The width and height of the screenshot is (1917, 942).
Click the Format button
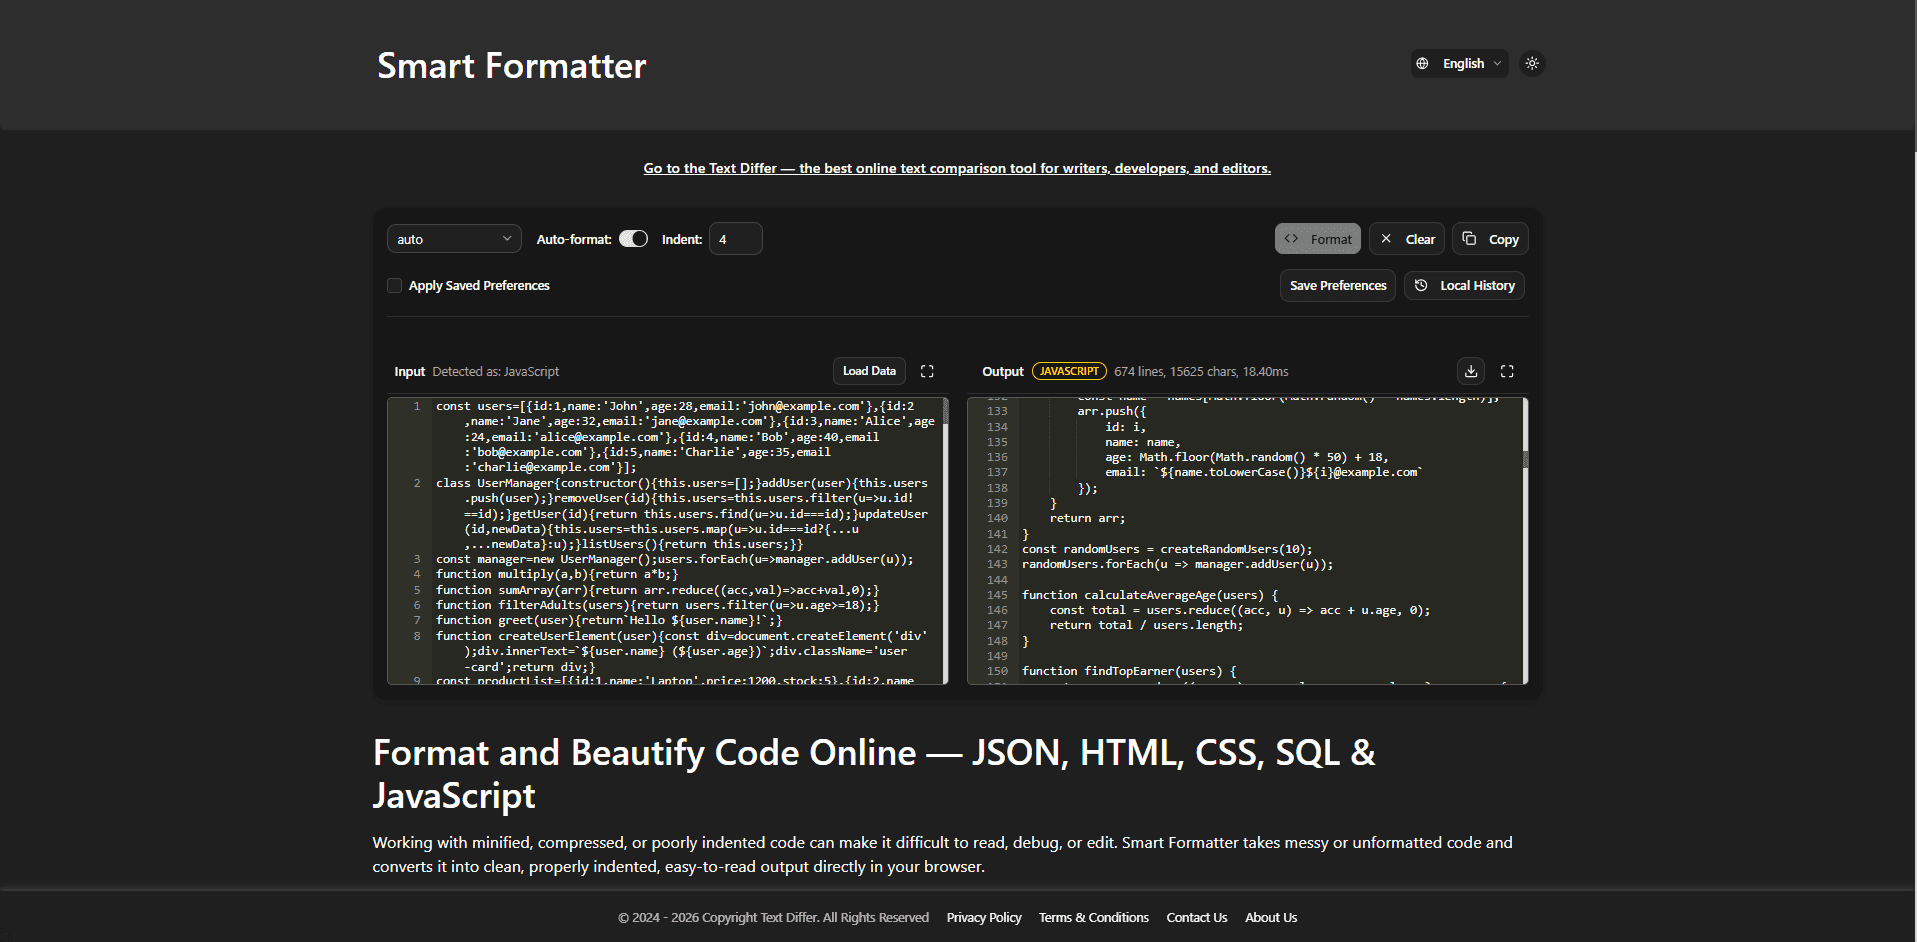coord(1318,239)
